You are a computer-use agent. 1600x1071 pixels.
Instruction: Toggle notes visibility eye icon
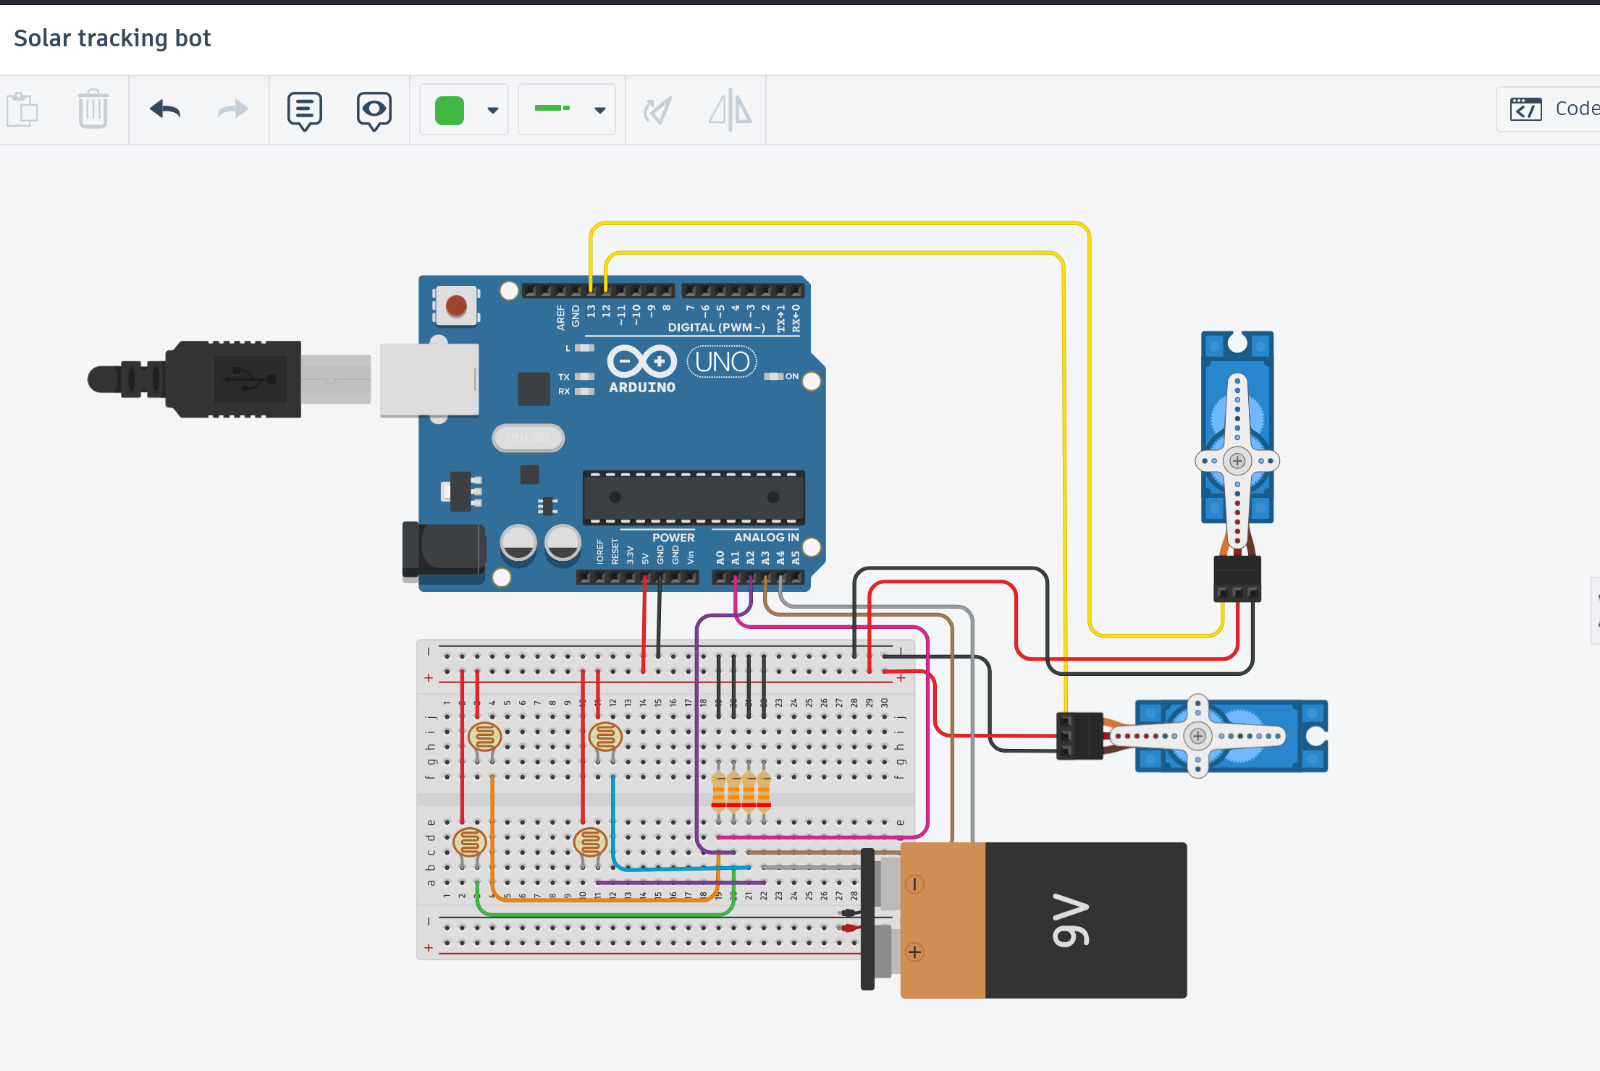pyautogui.click(x=374, y=110)
